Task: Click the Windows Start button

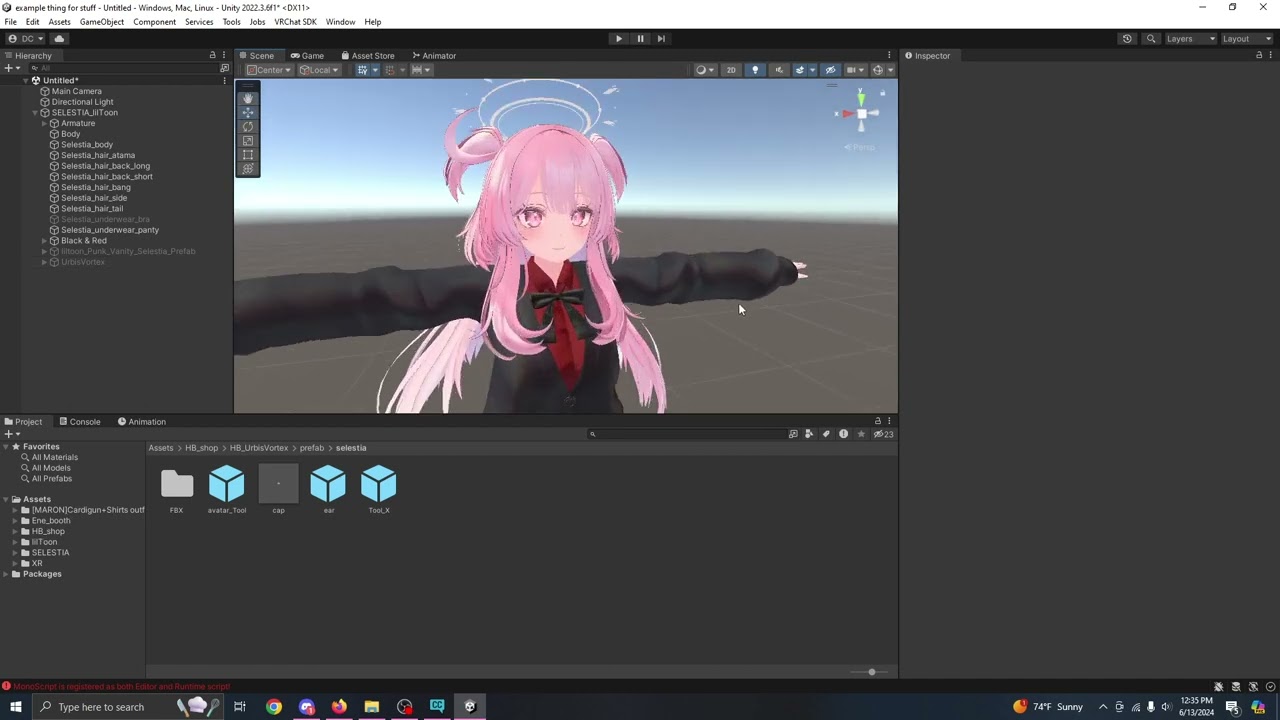Action: (x=16, y=707)
